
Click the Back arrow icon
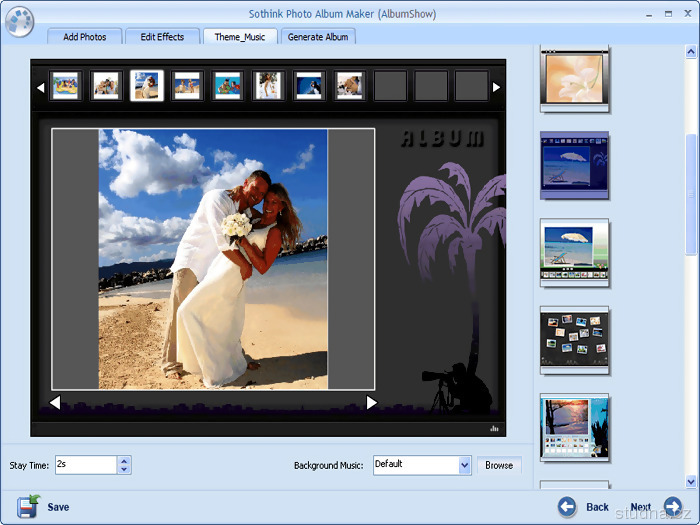pyautogui.click(x=568, y=507)
